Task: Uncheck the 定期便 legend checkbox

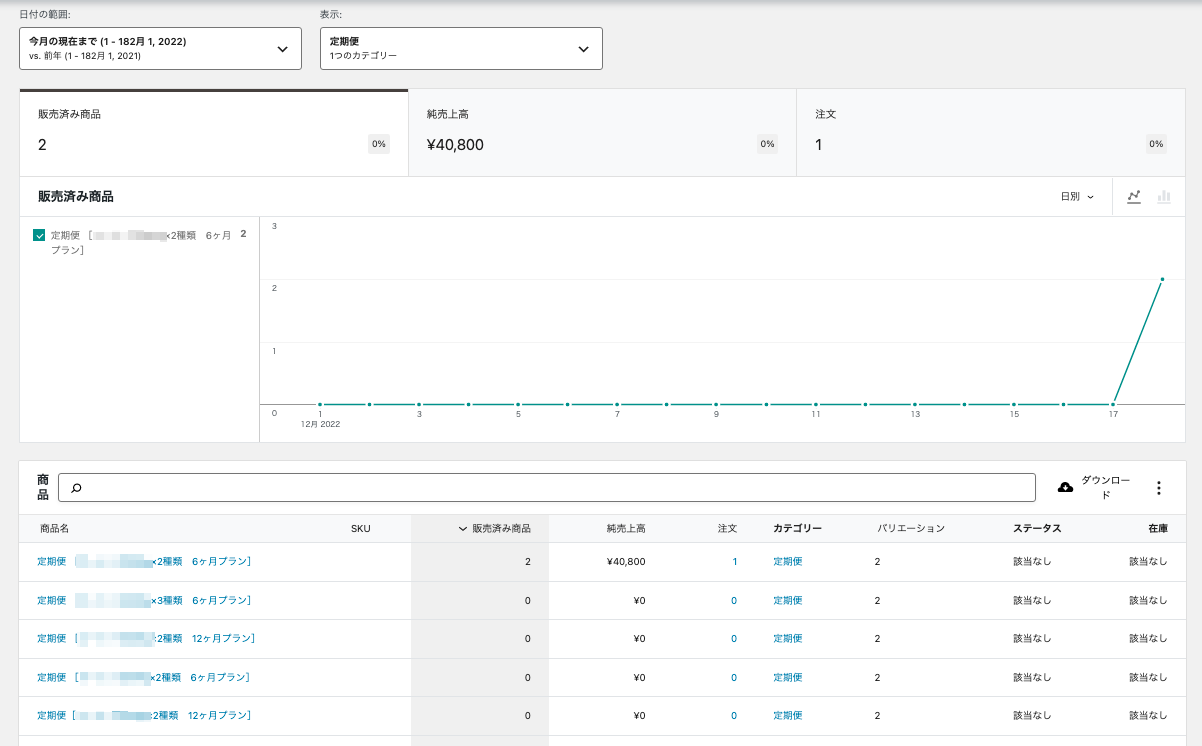Action: 39,235
